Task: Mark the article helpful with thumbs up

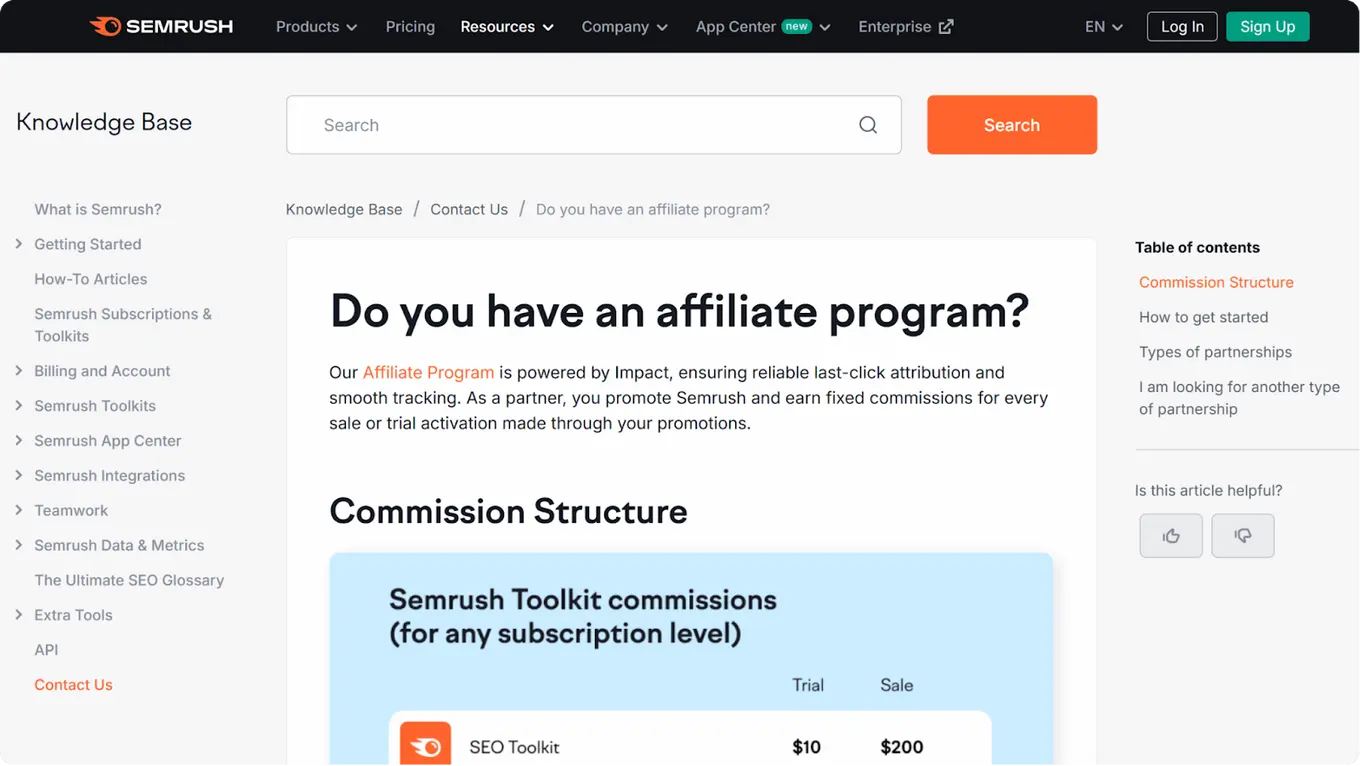Action: (x=1170, y=535)
